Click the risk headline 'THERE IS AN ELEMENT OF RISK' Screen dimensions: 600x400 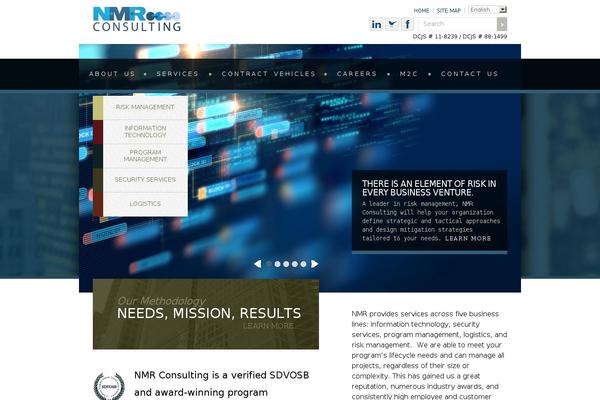pos(429,188)
